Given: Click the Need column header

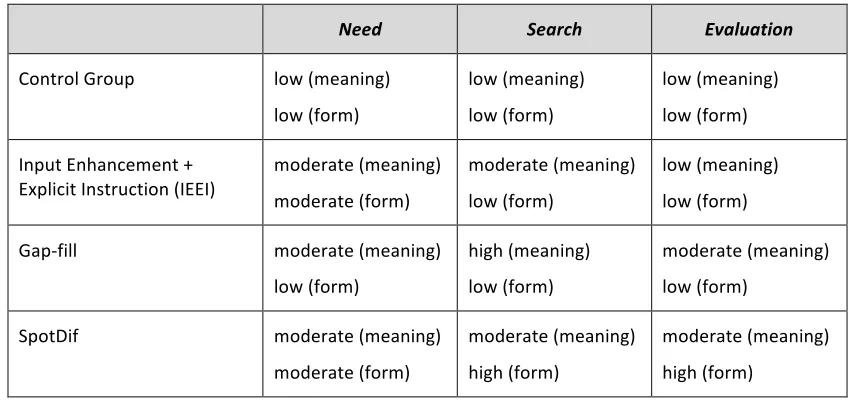Looking at the screenshot, I should (360, 29).
